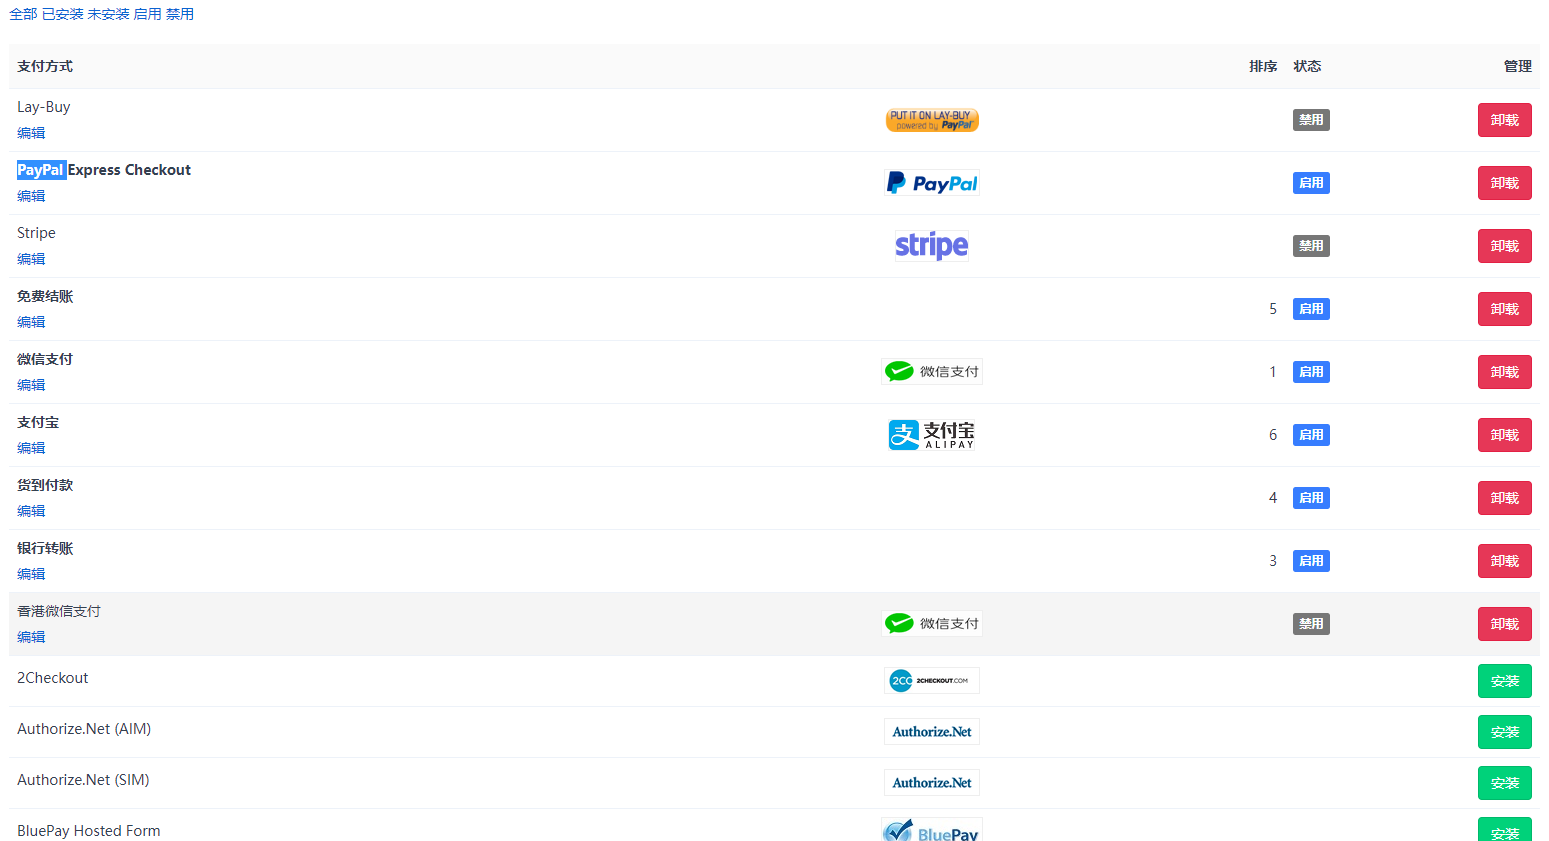
Task: Toggle 银行转账 启用 status badge
Action: point(1311,561)
